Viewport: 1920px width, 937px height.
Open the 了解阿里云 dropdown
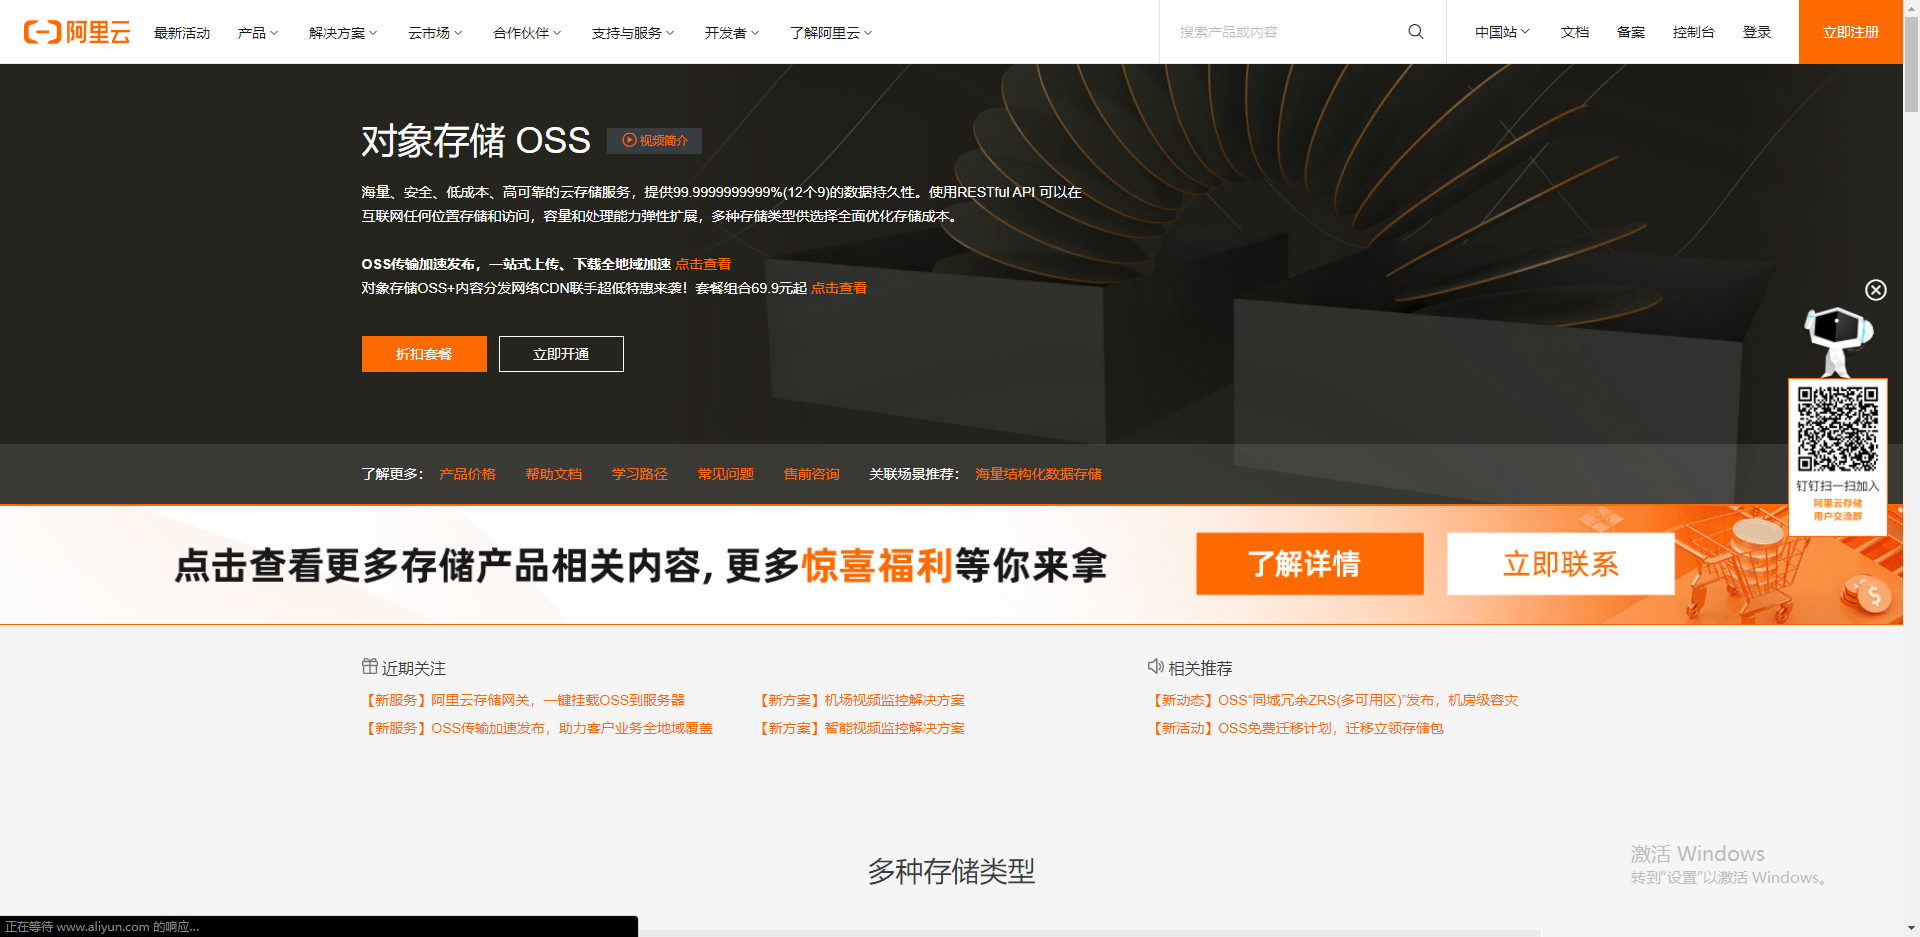point(831,33)
